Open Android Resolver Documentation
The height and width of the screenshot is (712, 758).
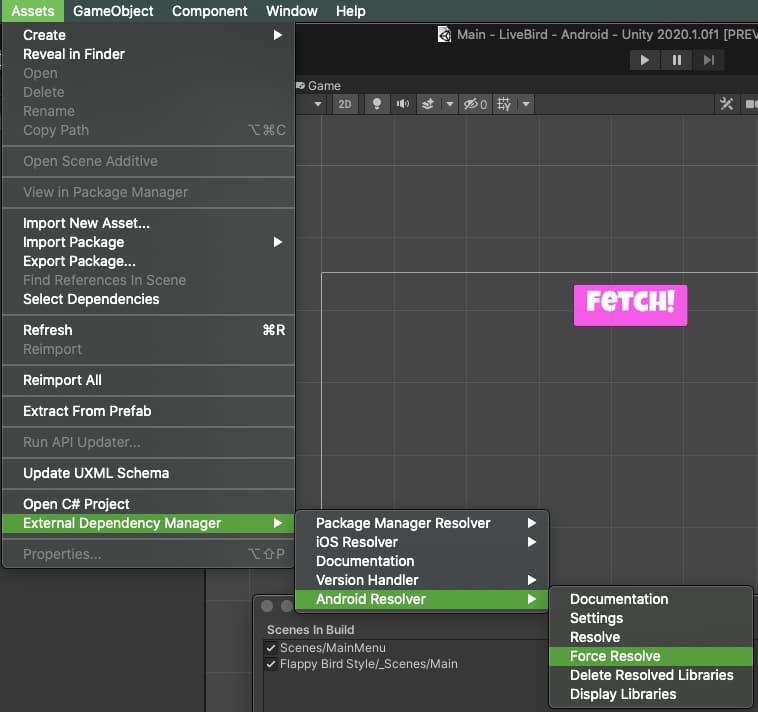[651, 599]
